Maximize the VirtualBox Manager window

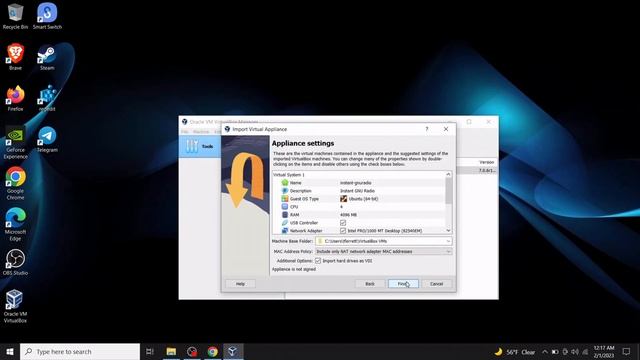[469, 122]
